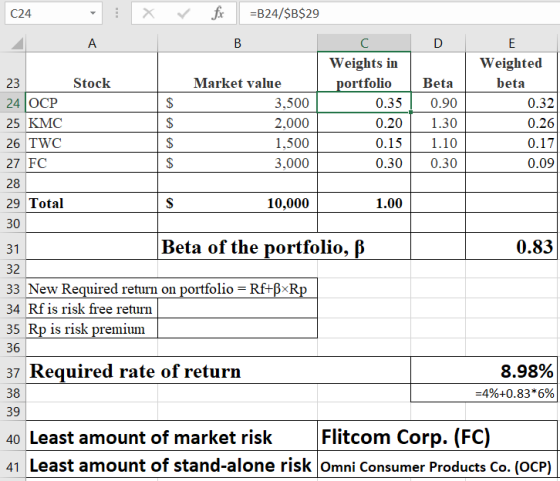Click the weight 0.35 cell

(x=364, y=103)
